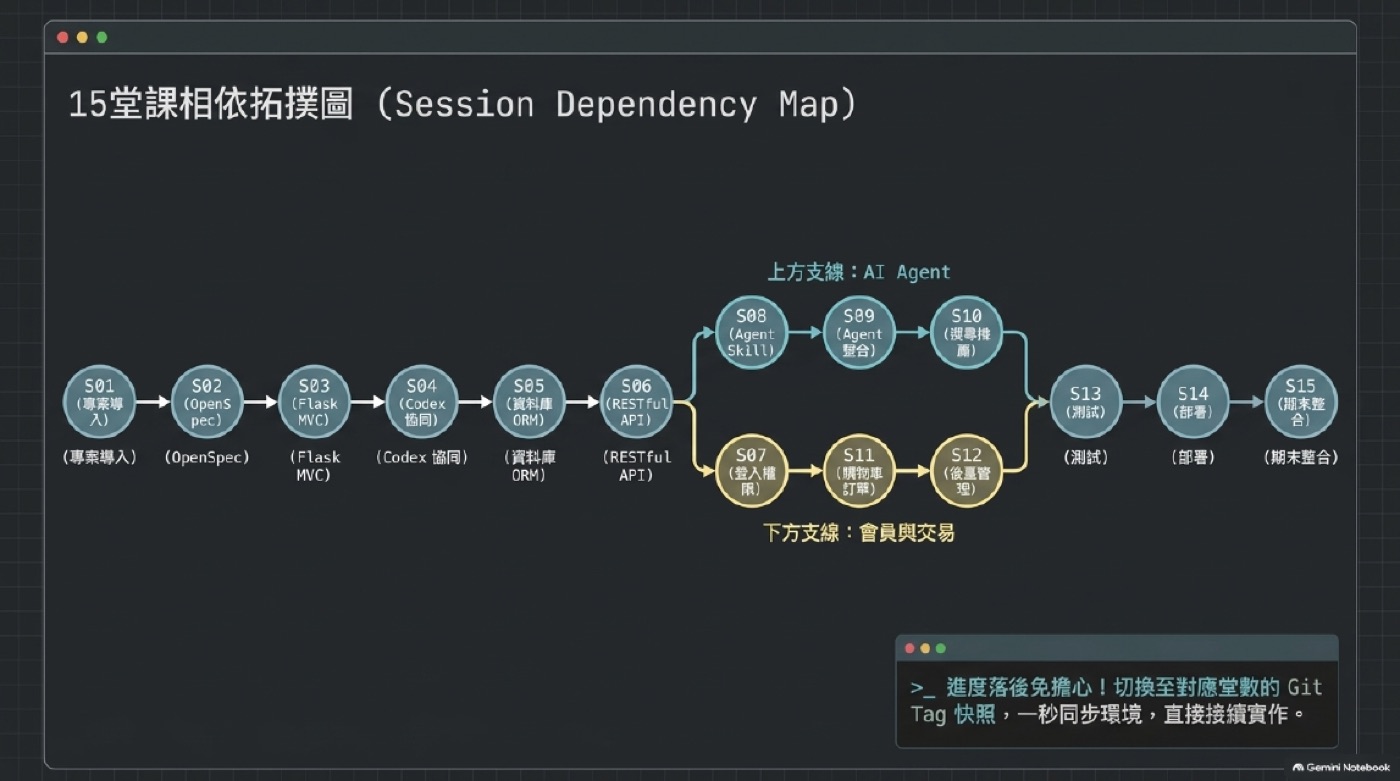The height and width of the screenshot is (781, 1400).
Task: Click the label 上方支線：AI Agent
Action: click(x=858, y=272)
